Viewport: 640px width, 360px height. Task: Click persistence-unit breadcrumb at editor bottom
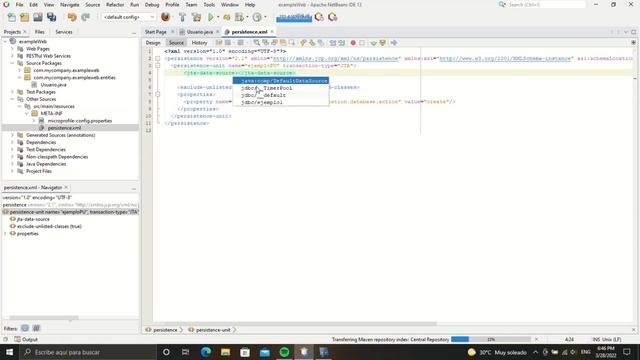point(213,330)
